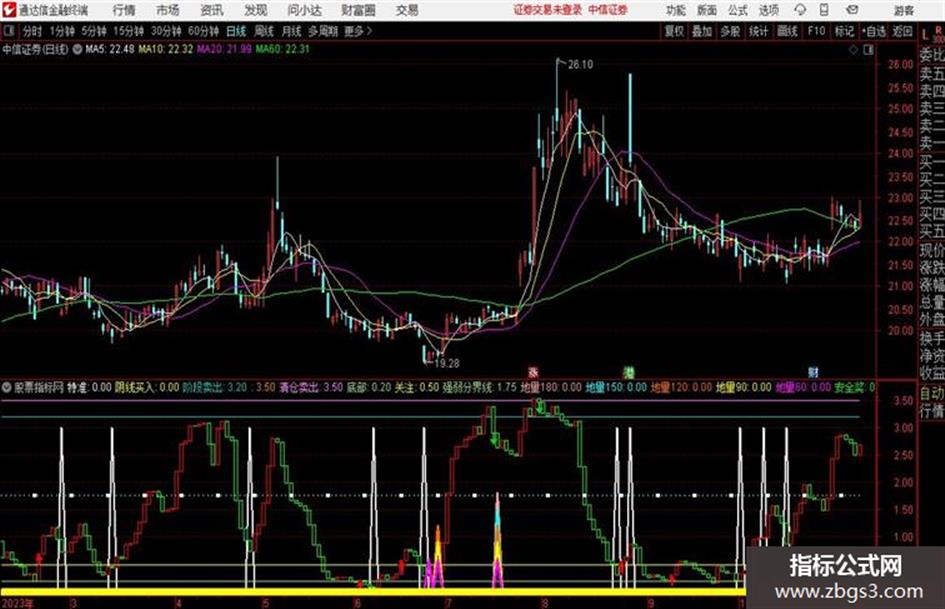Click the 通达信 red logo icon
This screenshot has height=609, width=945.
(x=9, y=10)
